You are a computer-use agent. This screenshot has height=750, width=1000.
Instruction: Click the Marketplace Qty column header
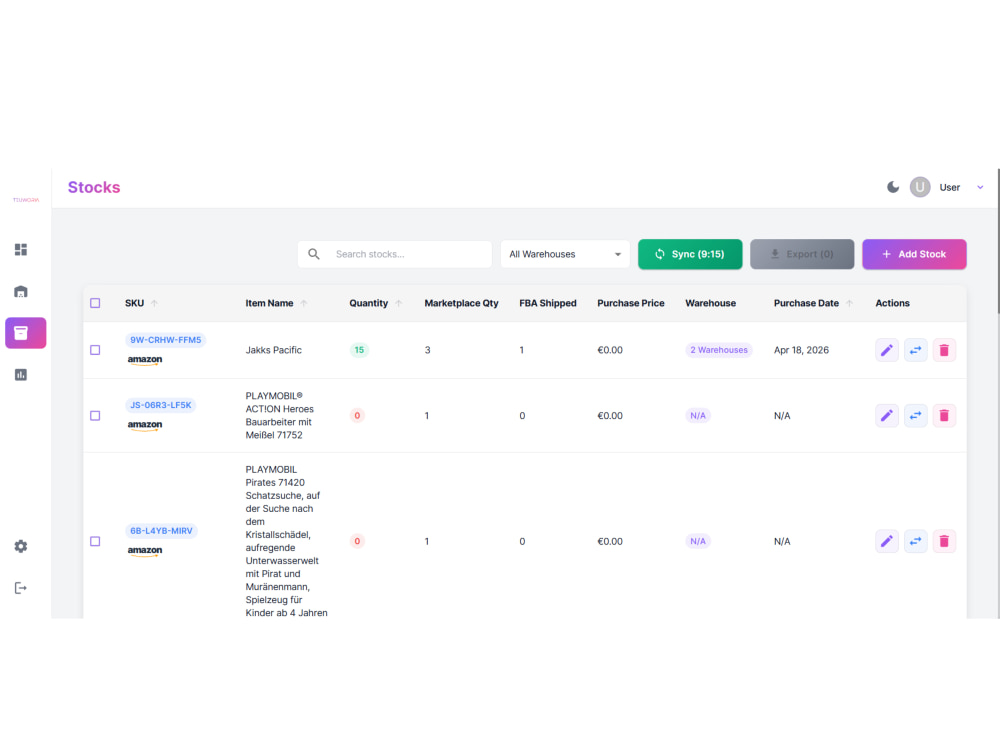point(462,303)
